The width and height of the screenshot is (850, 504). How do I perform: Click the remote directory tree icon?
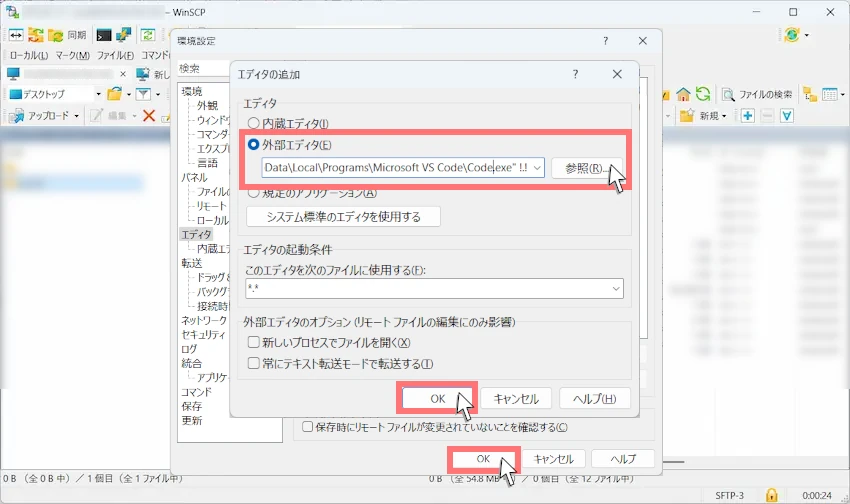point(810,94)
